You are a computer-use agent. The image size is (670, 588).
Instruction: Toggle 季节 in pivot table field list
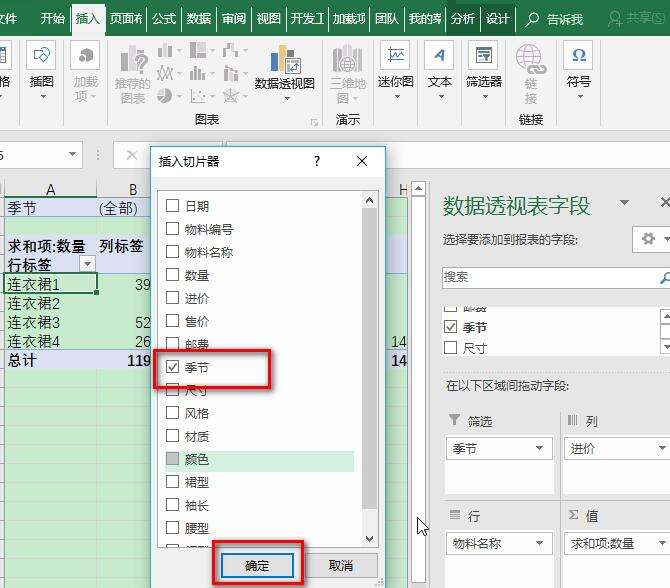pos(450,327)
